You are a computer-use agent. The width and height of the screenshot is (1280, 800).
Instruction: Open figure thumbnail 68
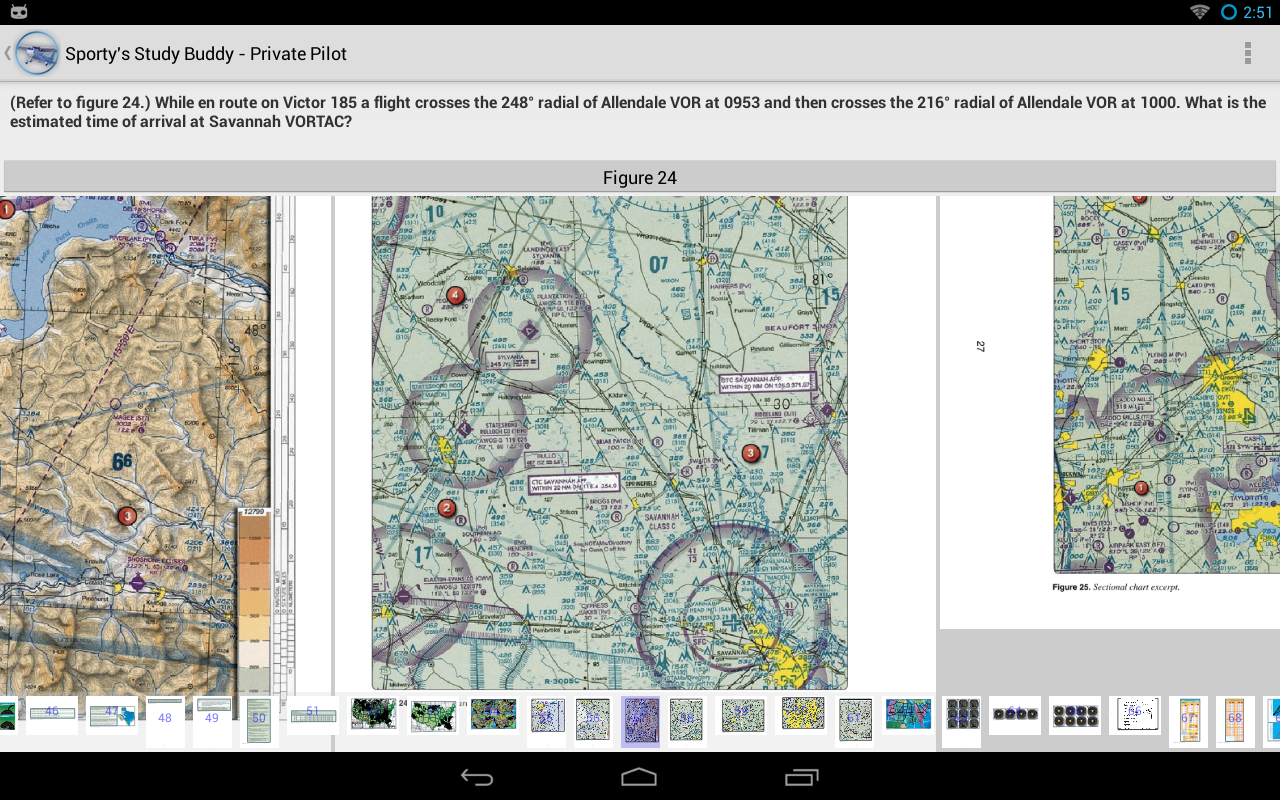click(1235, 720)
